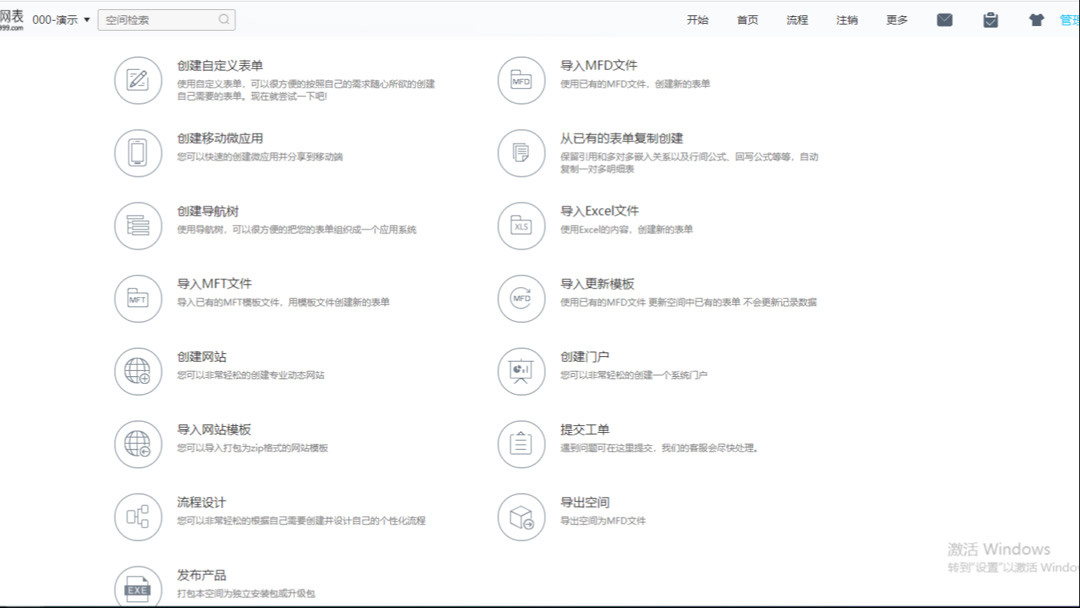This screenshot has height=608, width=1080.
Task: Open 创建导航树 via its tree icon
Action: (138, 226)
